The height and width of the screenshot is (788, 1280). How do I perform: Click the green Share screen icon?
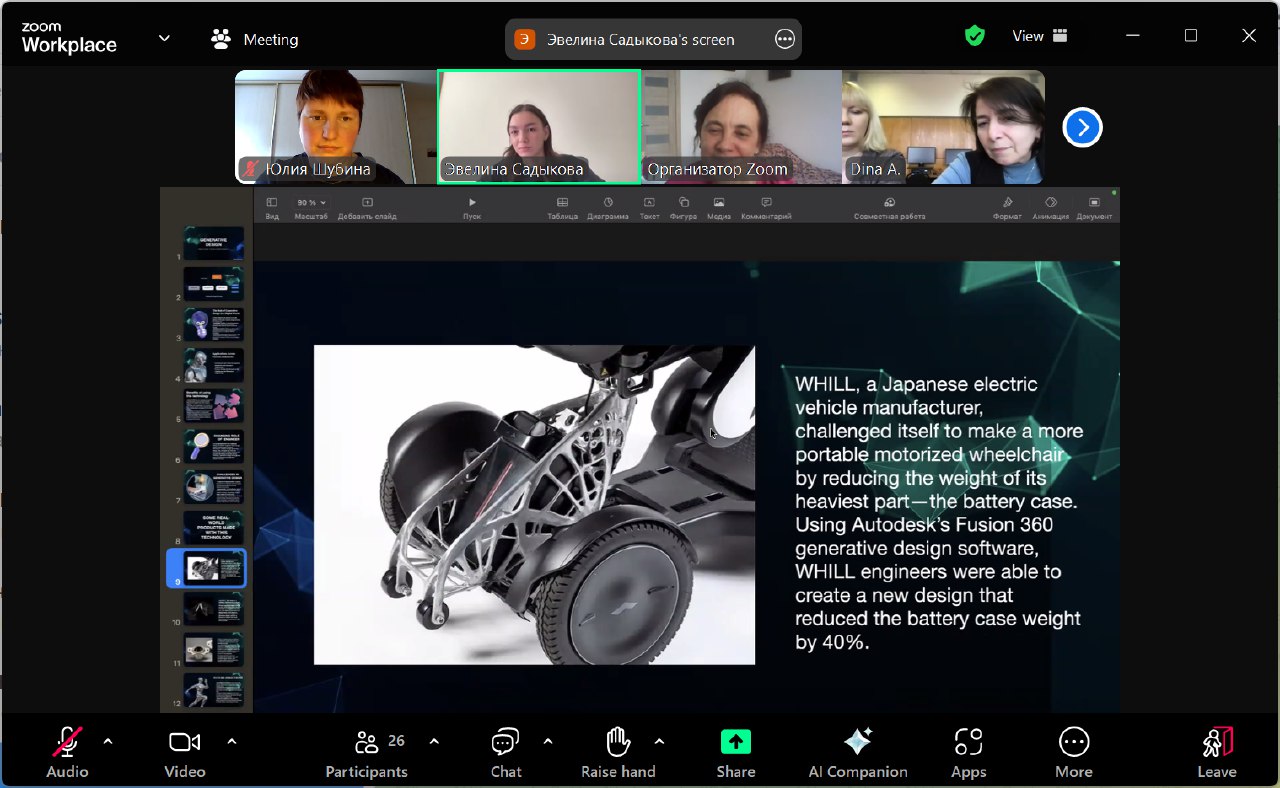point(735,742)
